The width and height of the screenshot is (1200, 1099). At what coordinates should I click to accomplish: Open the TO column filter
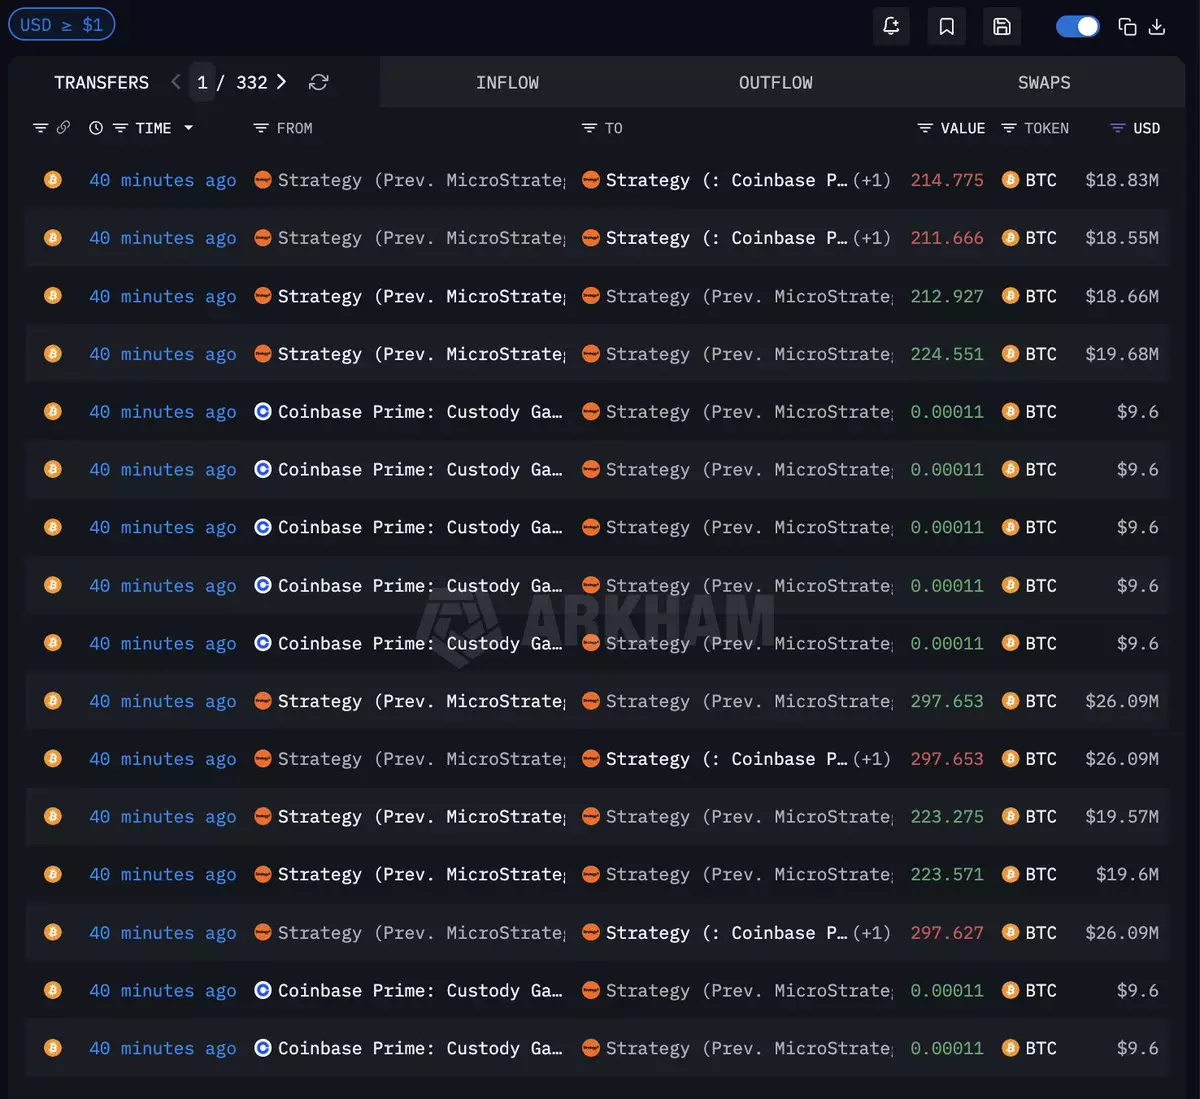coord(589,128)
